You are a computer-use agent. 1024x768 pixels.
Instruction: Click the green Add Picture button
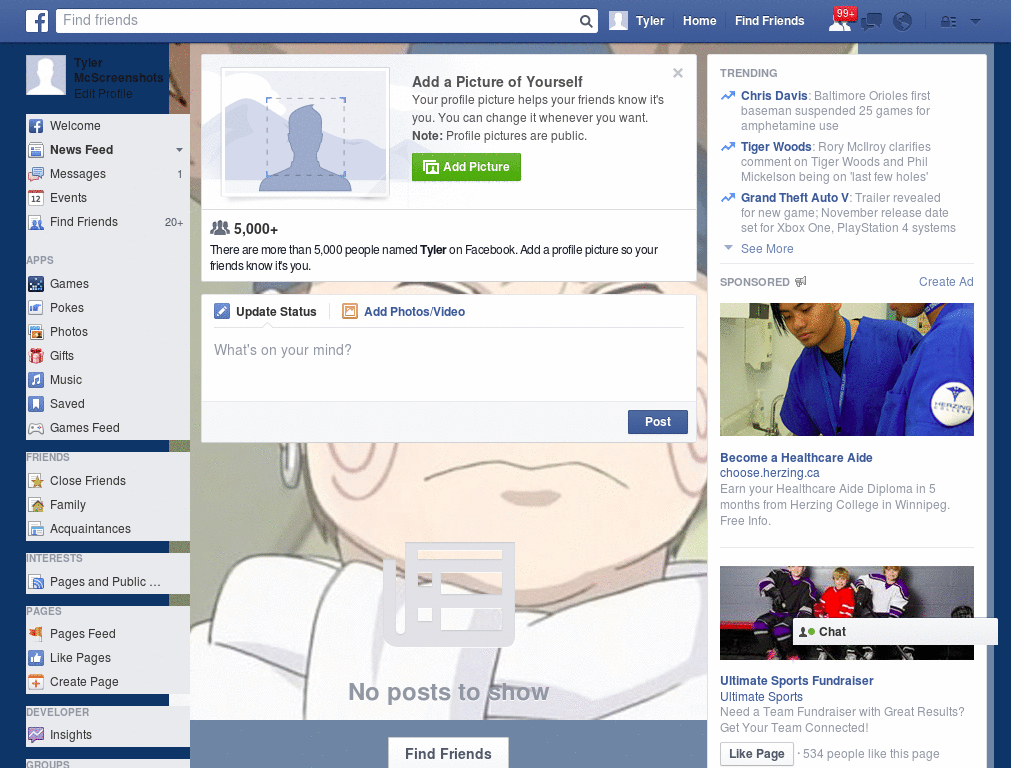point(466,167)
